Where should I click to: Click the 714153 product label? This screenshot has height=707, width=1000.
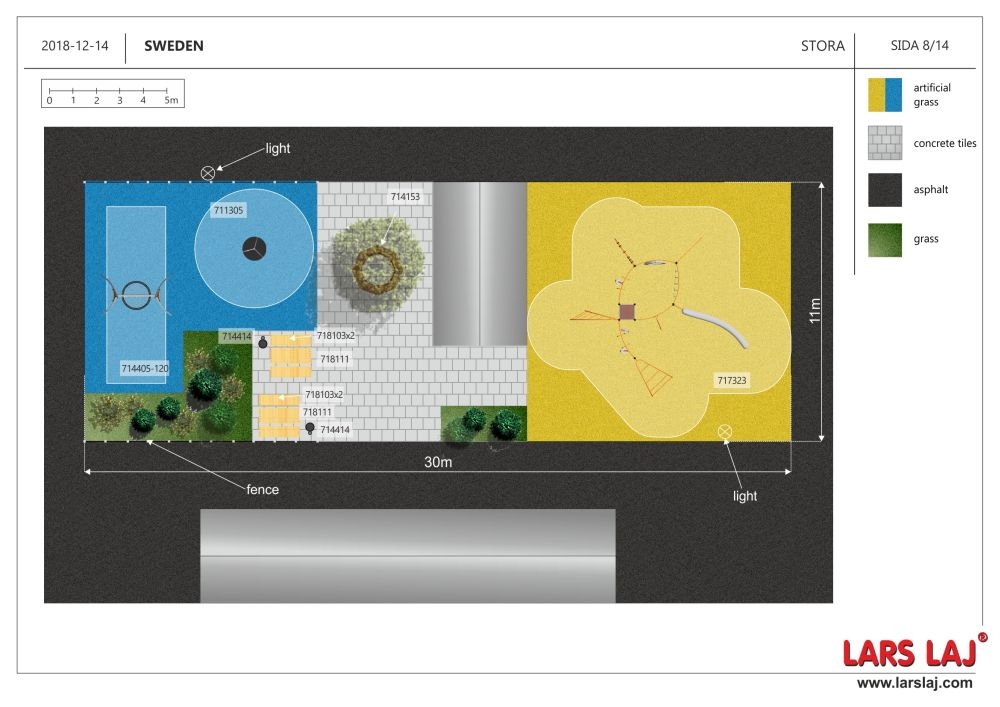(x=405, y=197)
